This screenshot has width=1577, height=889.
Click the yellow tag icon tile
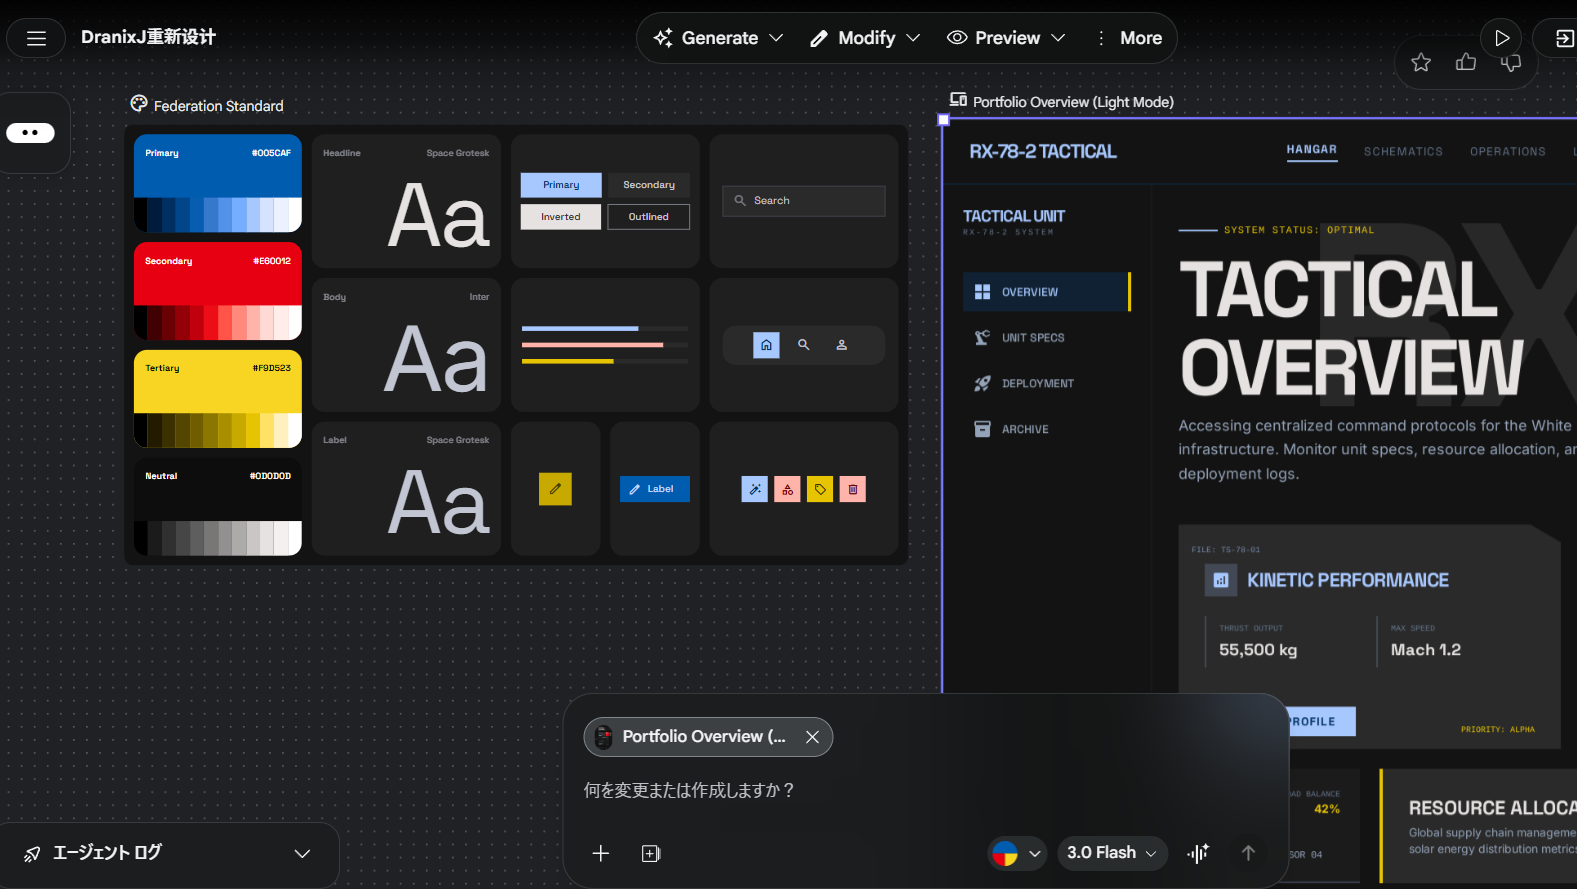pyautogui.click(x=820, y=489)
